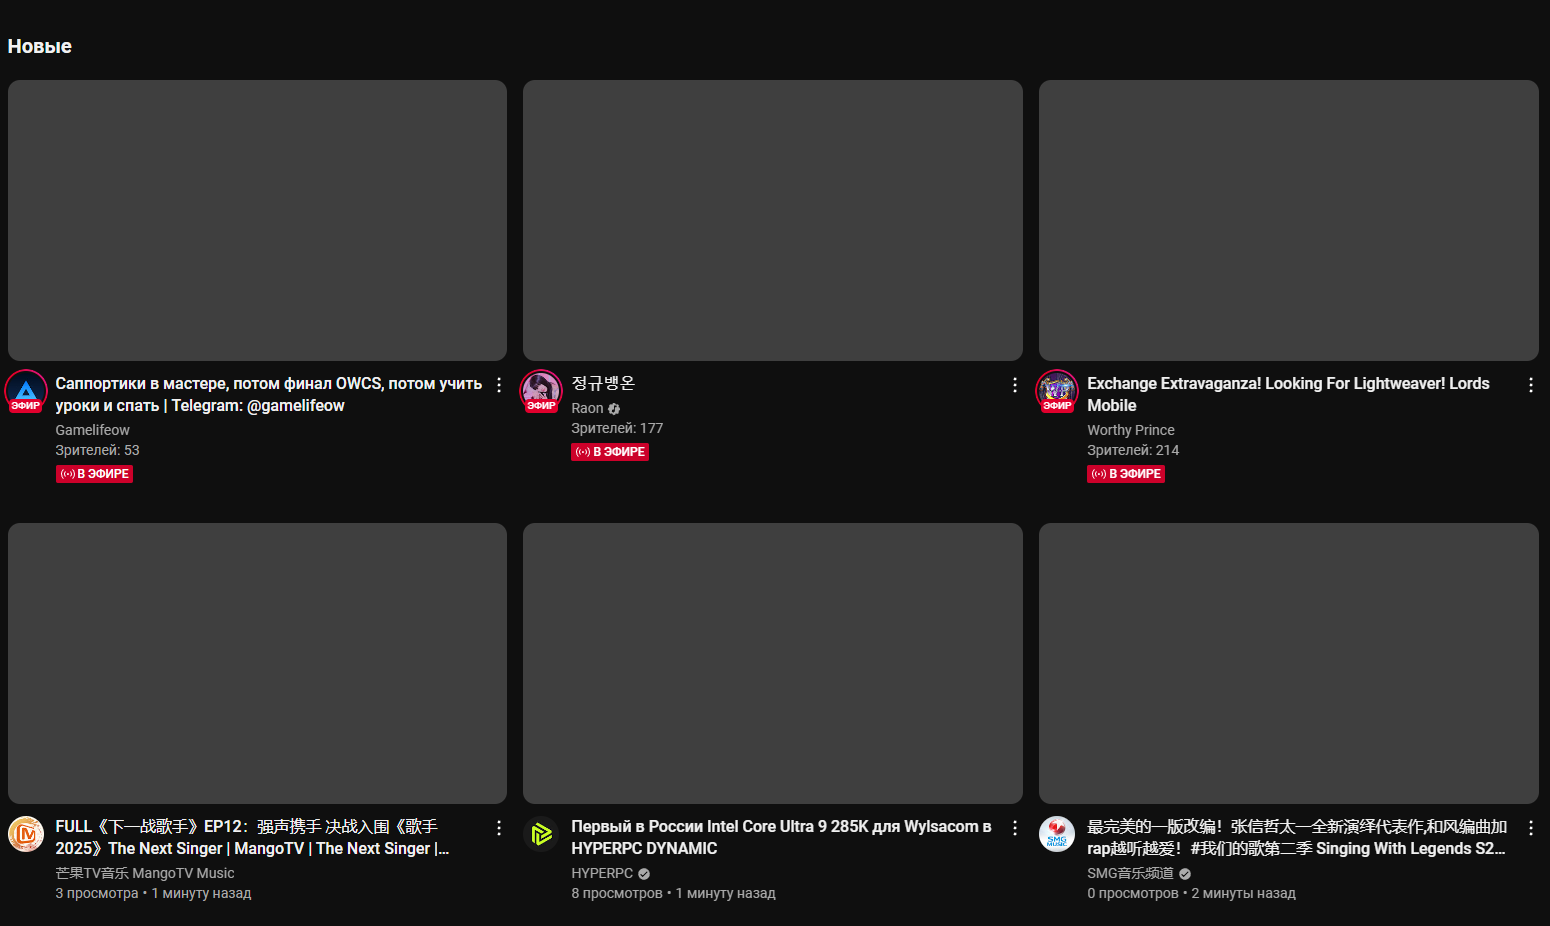Open the MangoTV Music channel avatar
The image size is (1550, 926).
click(26, 834)
